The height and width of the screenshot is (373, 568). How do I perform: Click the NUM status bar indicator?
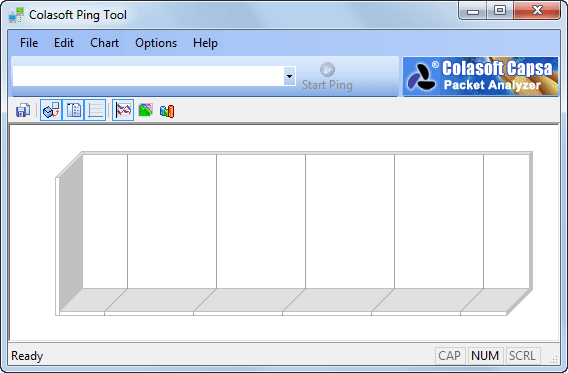485,356
